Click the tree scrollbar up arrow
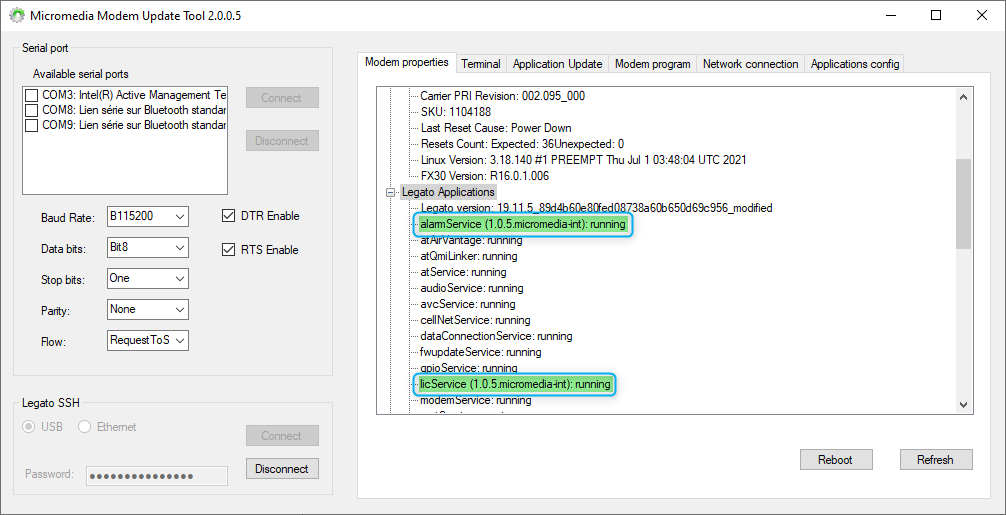 tap(963, 97)
